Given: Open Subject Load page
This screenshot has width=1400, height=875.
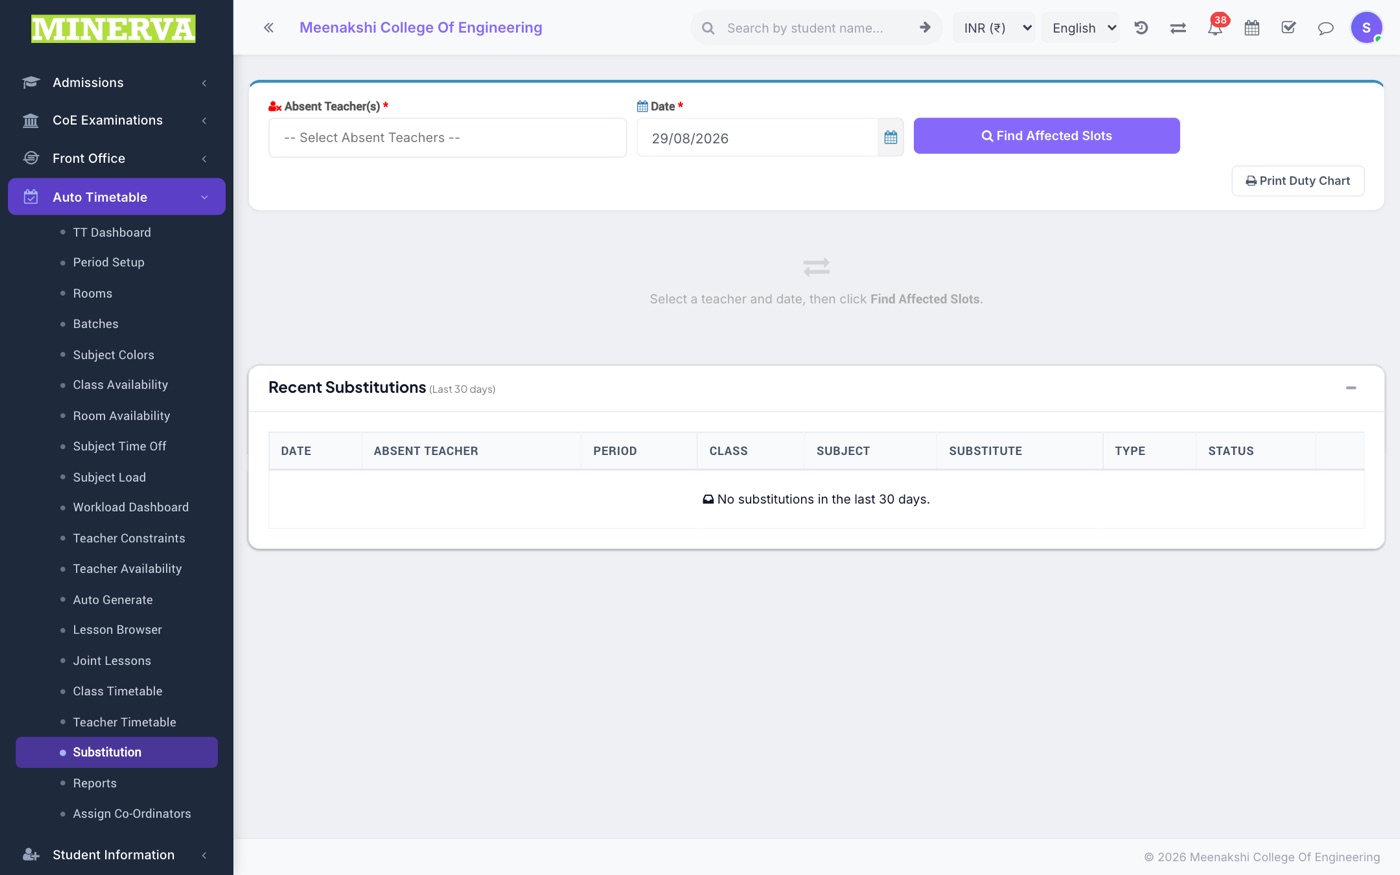Looking at the screenshot, I should pos(109,477).
